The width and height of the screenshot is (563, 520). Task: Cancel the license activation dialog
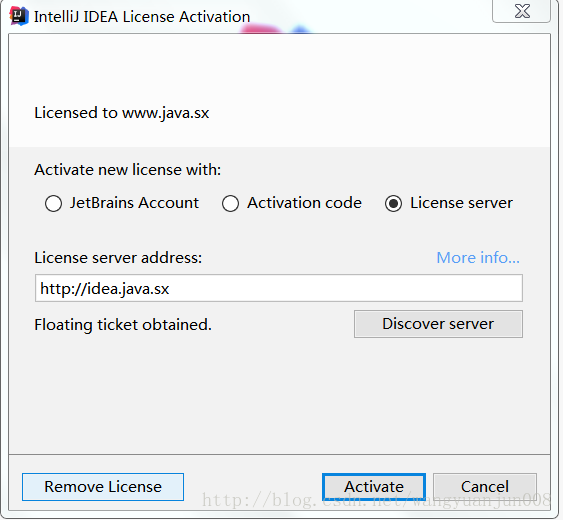(x=485, y=487)
